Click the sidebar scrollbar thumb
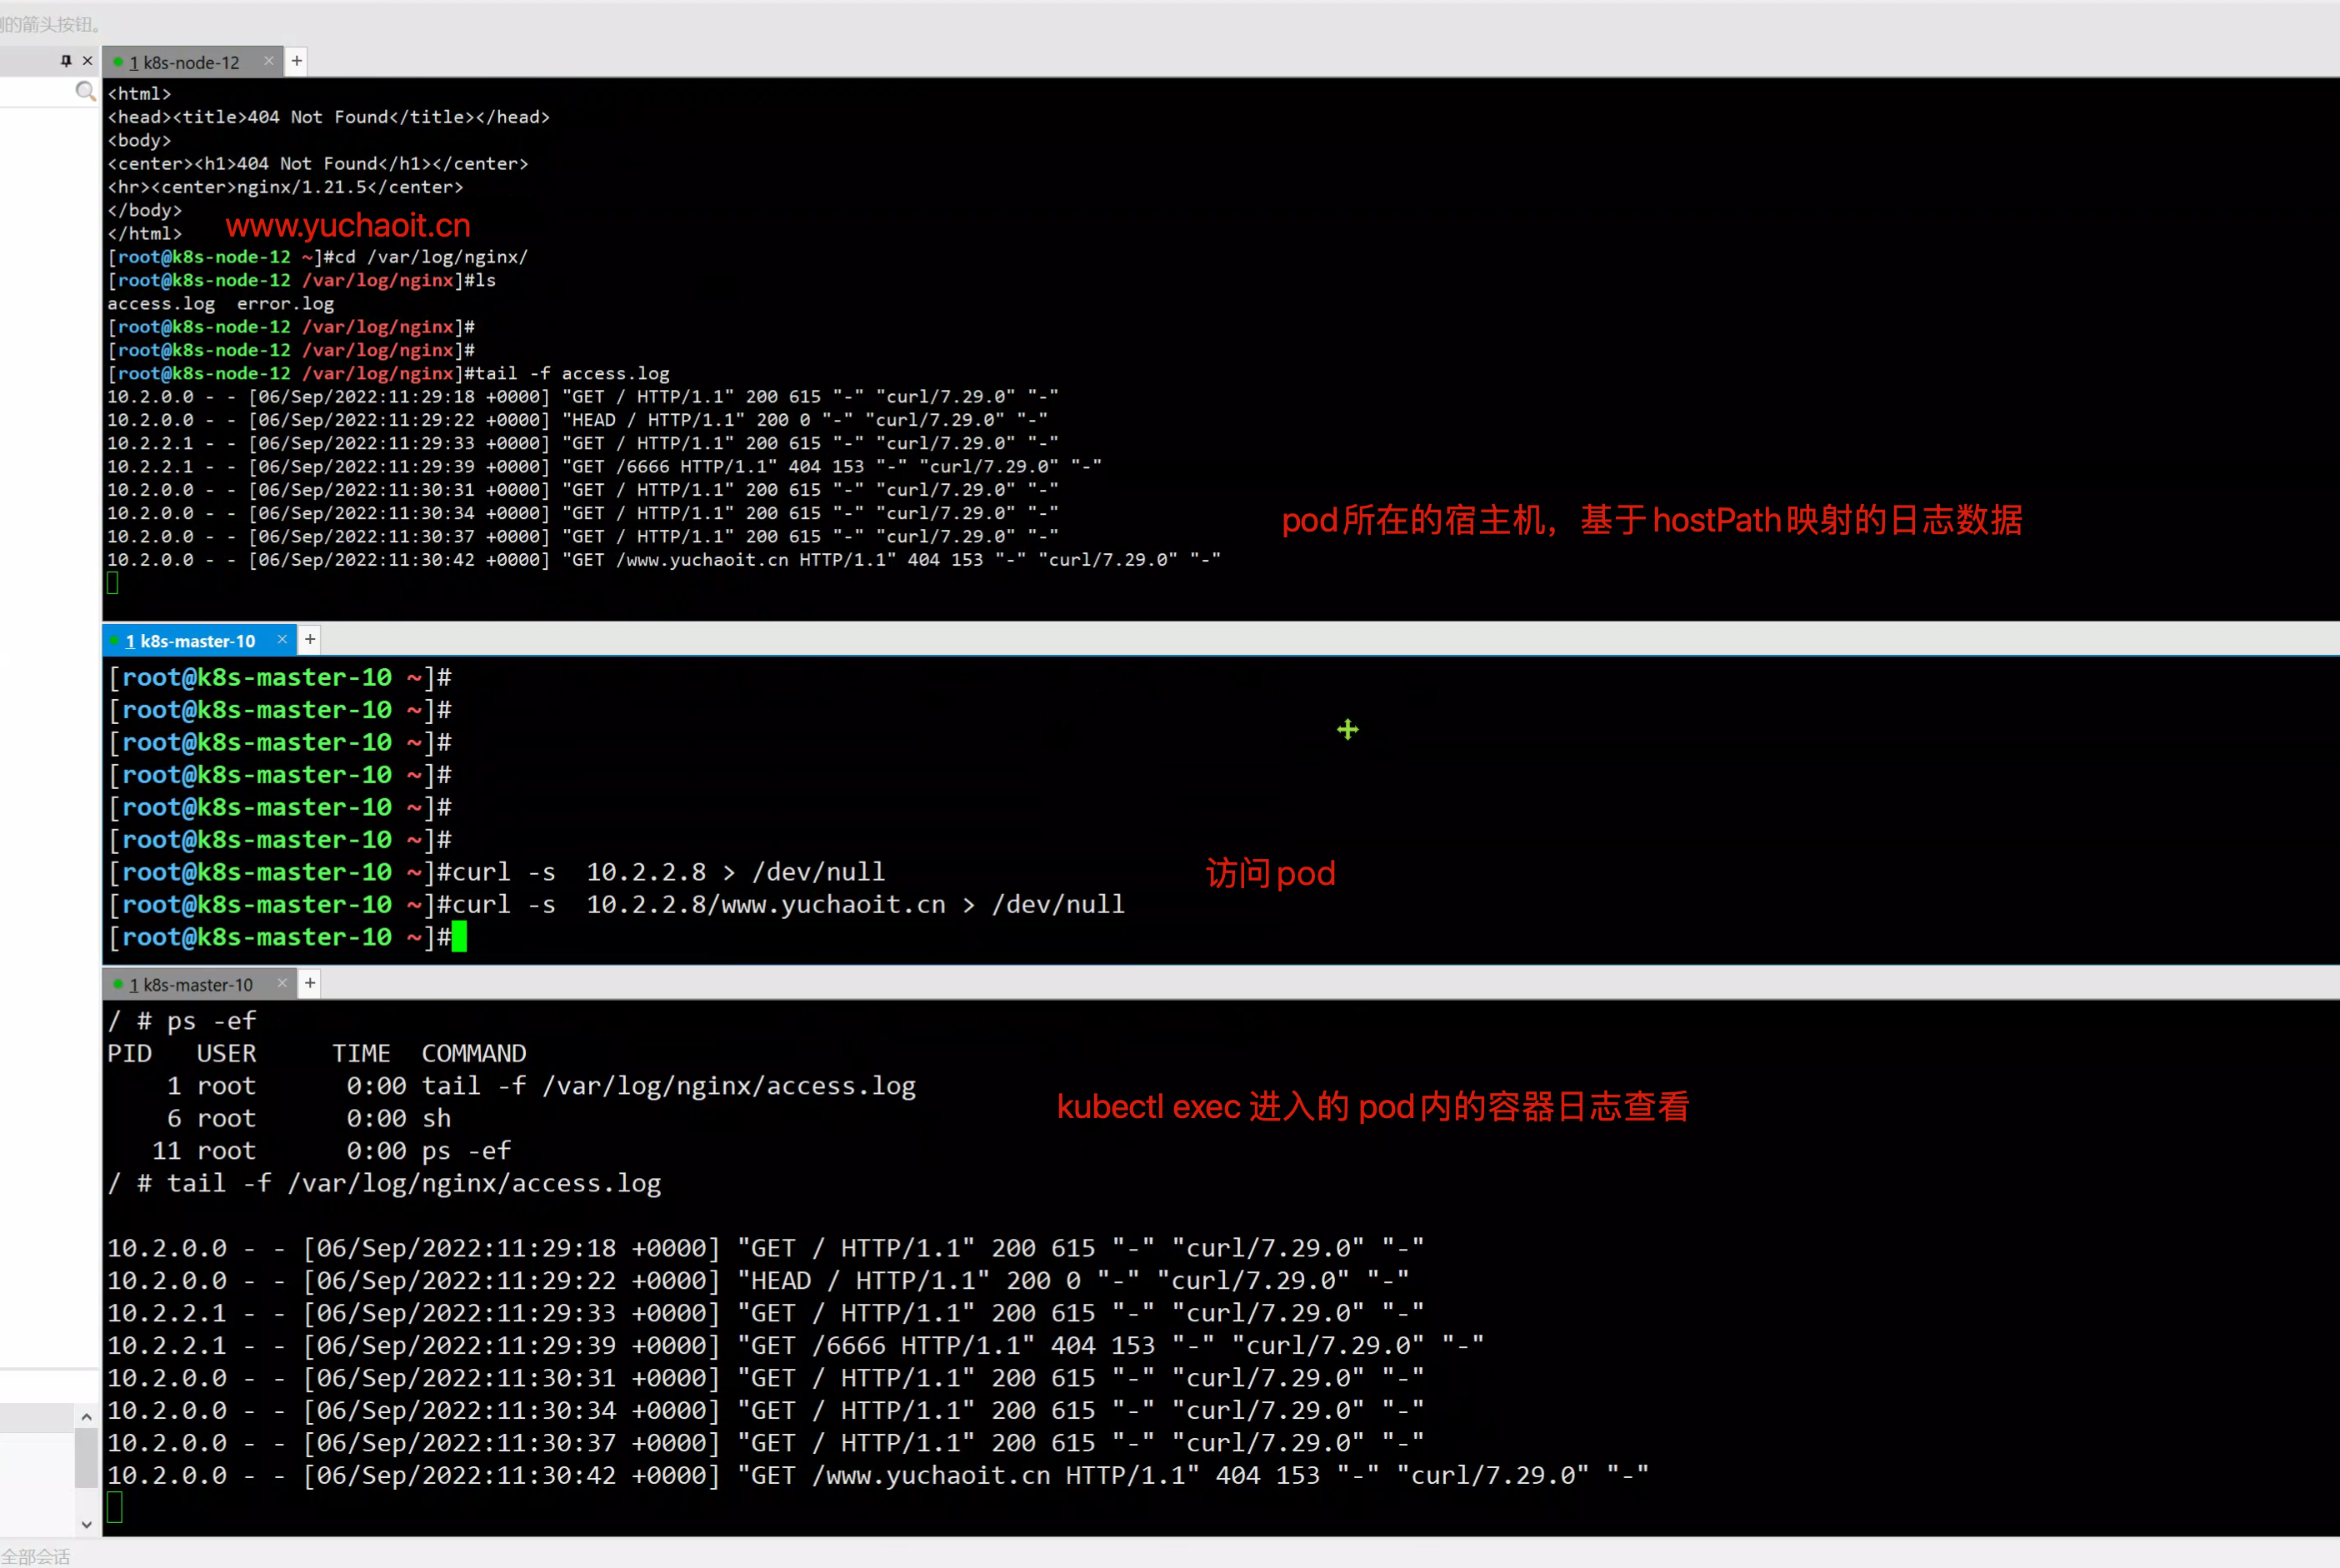2340x1568 pixels. (x=87, y=1458)
